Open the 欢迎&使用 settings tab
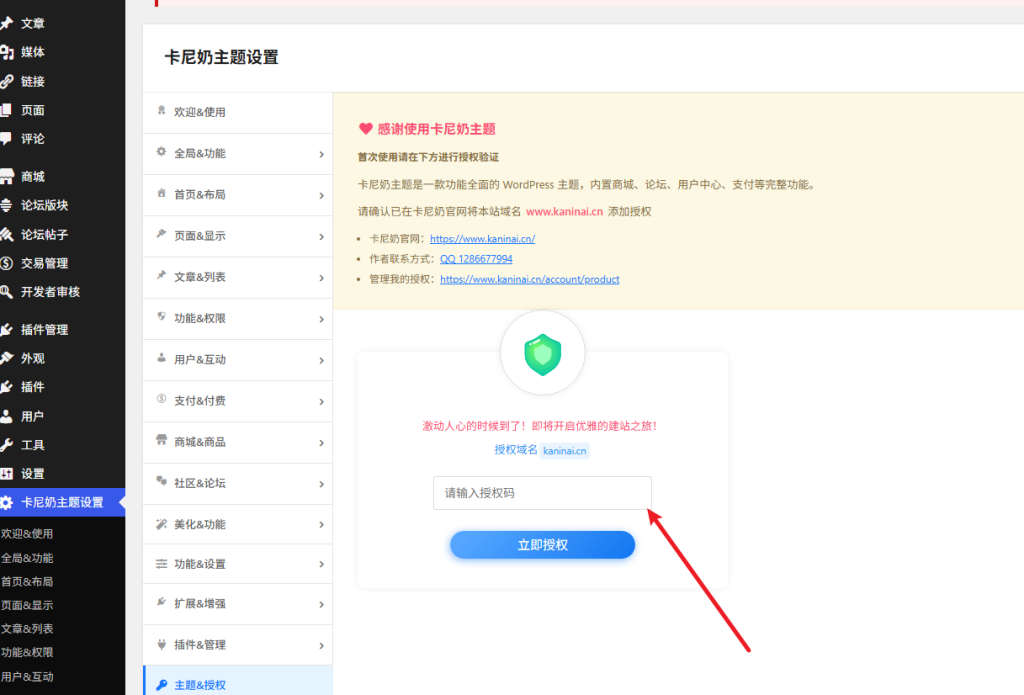This screenshot has height=695, width=1024. pyautogui.click(x=238, y=112)
